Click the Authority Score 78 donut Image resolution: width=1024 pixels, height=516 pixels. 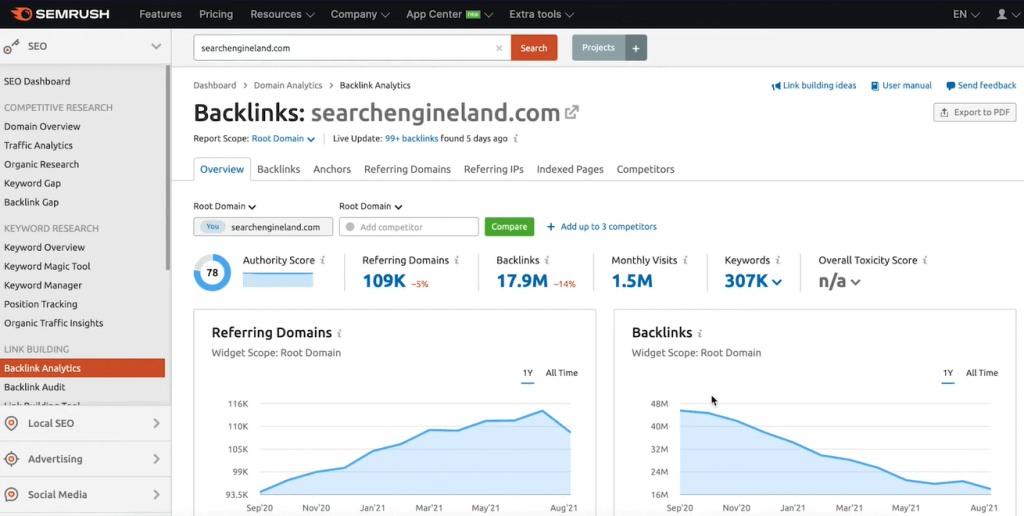tap(212, 272)
